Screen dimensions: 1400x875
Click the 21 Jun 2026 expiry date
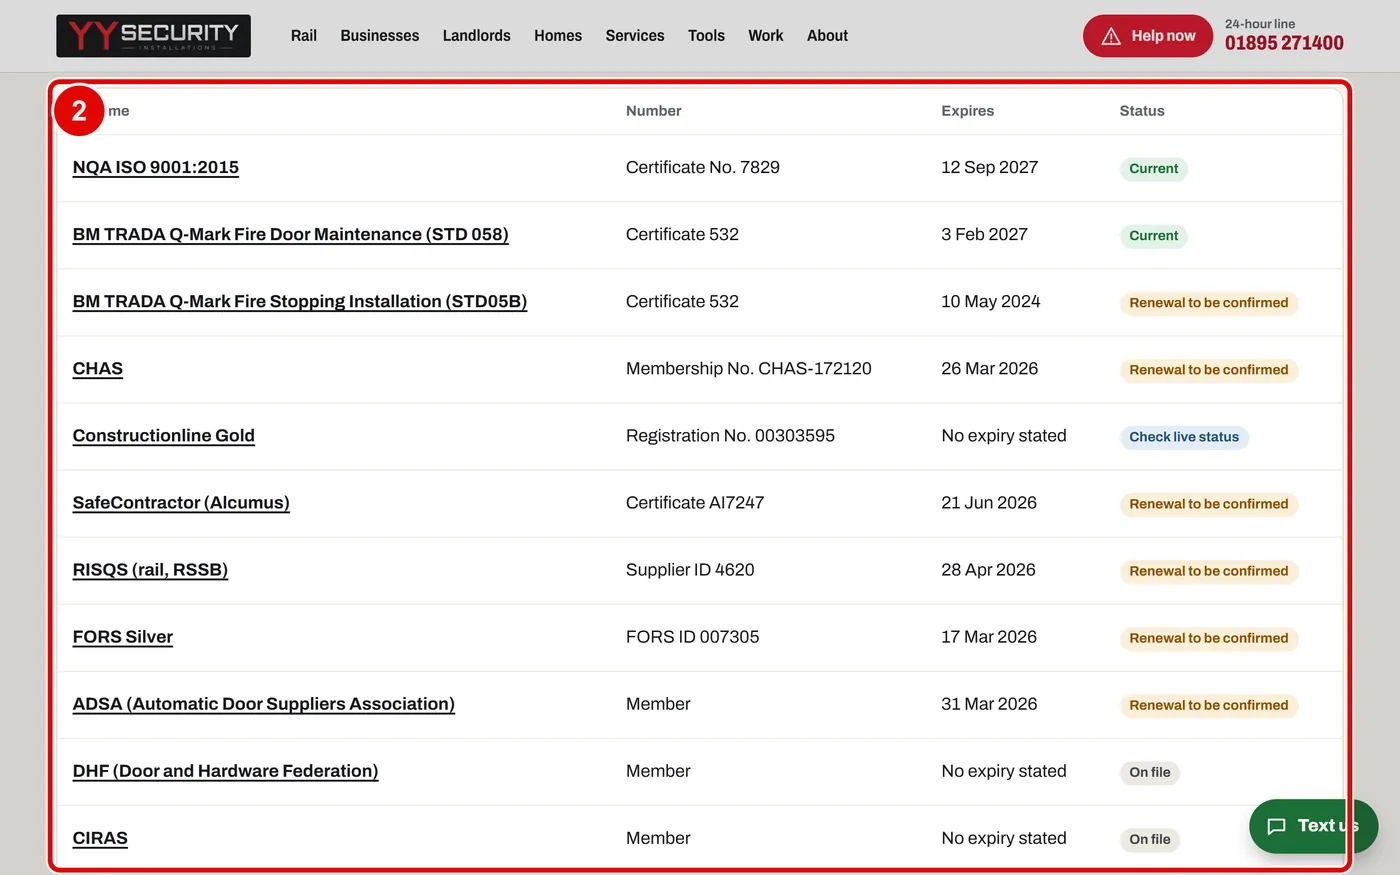(x=989, y=503)
